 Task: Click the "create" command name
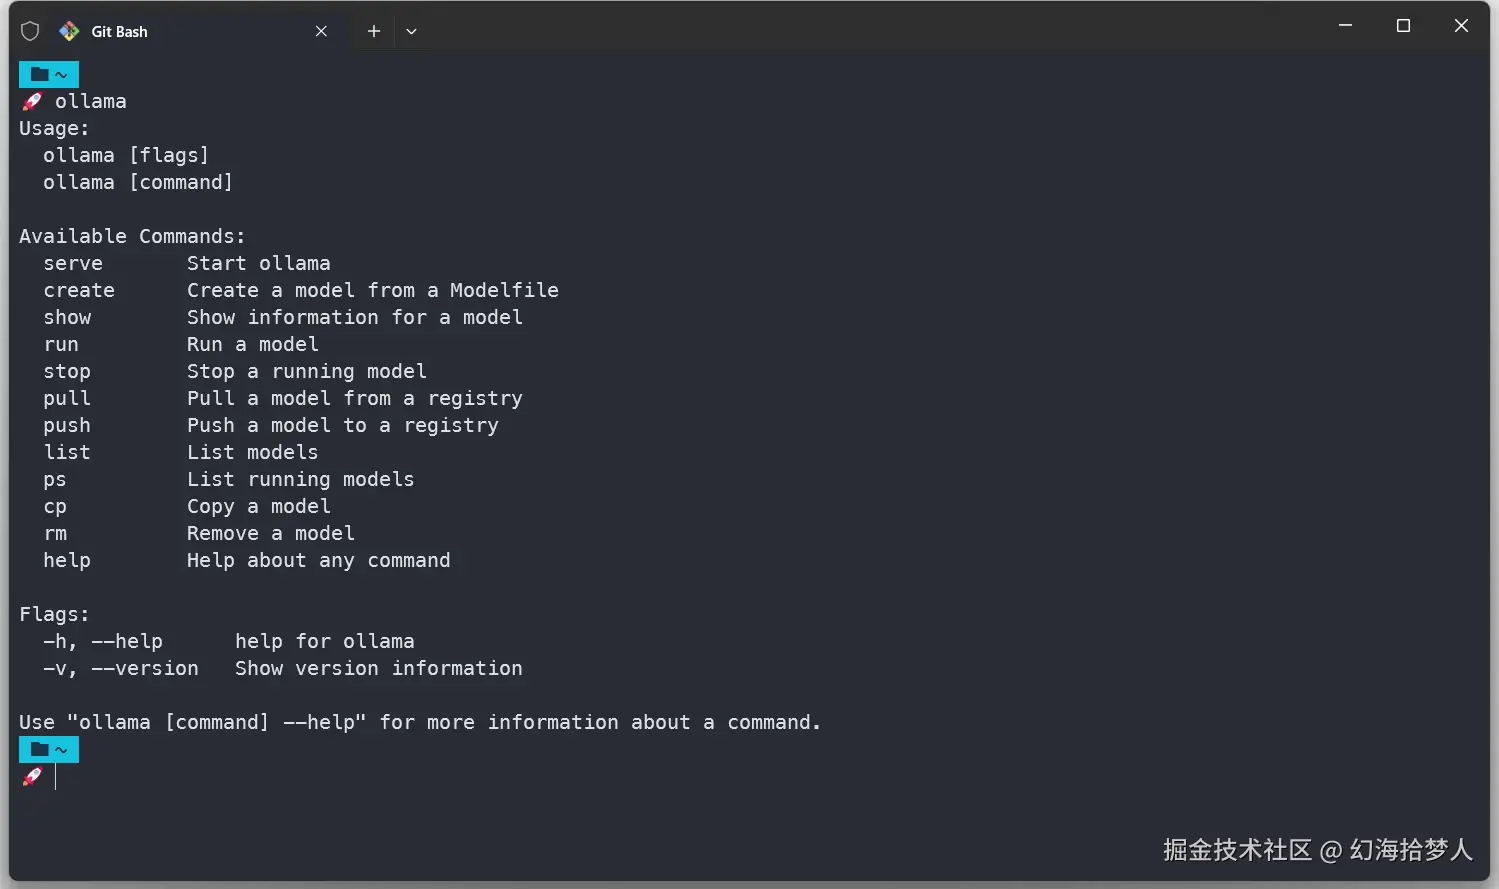(x=79, y=290)
